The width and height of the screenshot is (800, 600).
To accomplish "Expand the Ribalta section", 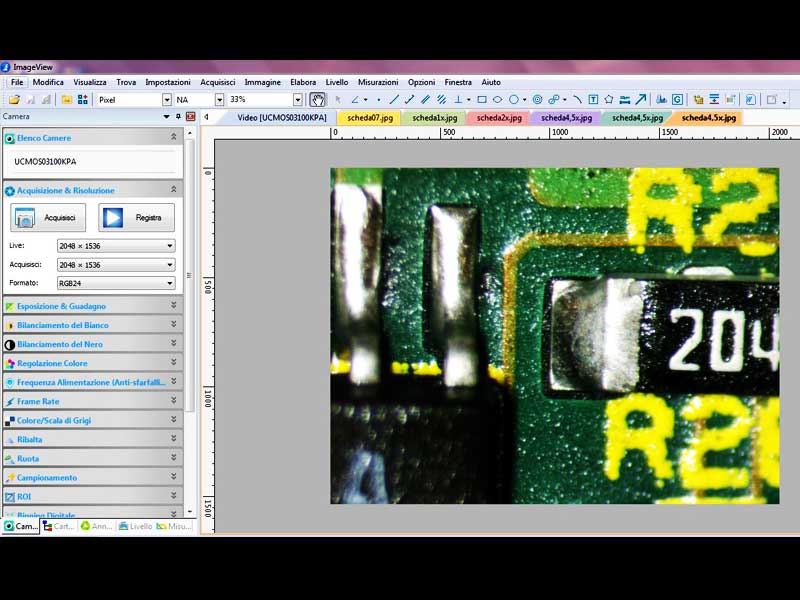I will pyautogui.click(x=173, y=438).
